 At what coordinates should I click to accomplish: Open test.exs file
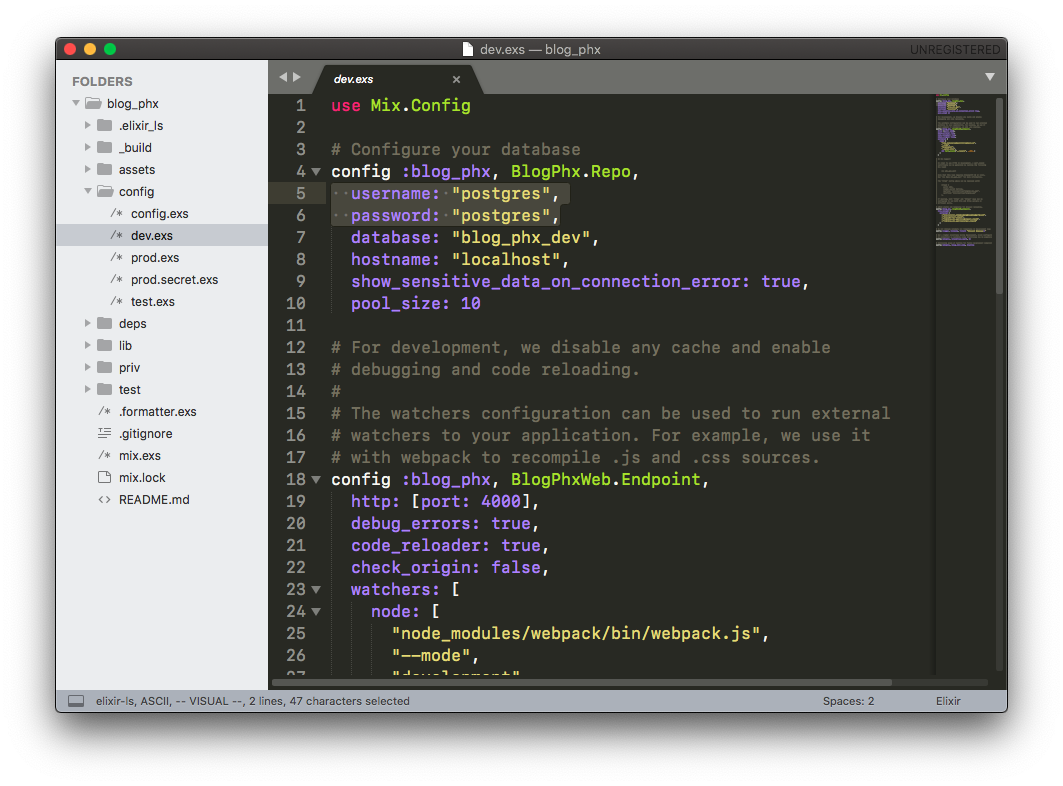pos(153,302)
